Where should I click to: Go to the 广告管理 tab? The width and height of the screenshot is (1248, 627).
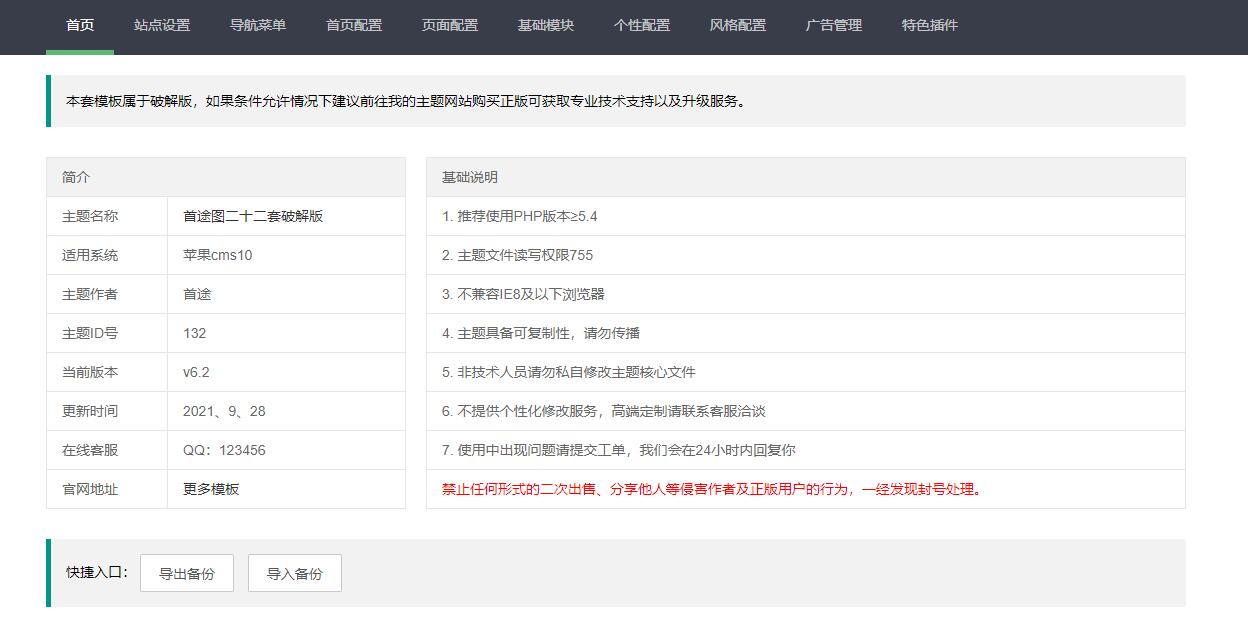834,25
